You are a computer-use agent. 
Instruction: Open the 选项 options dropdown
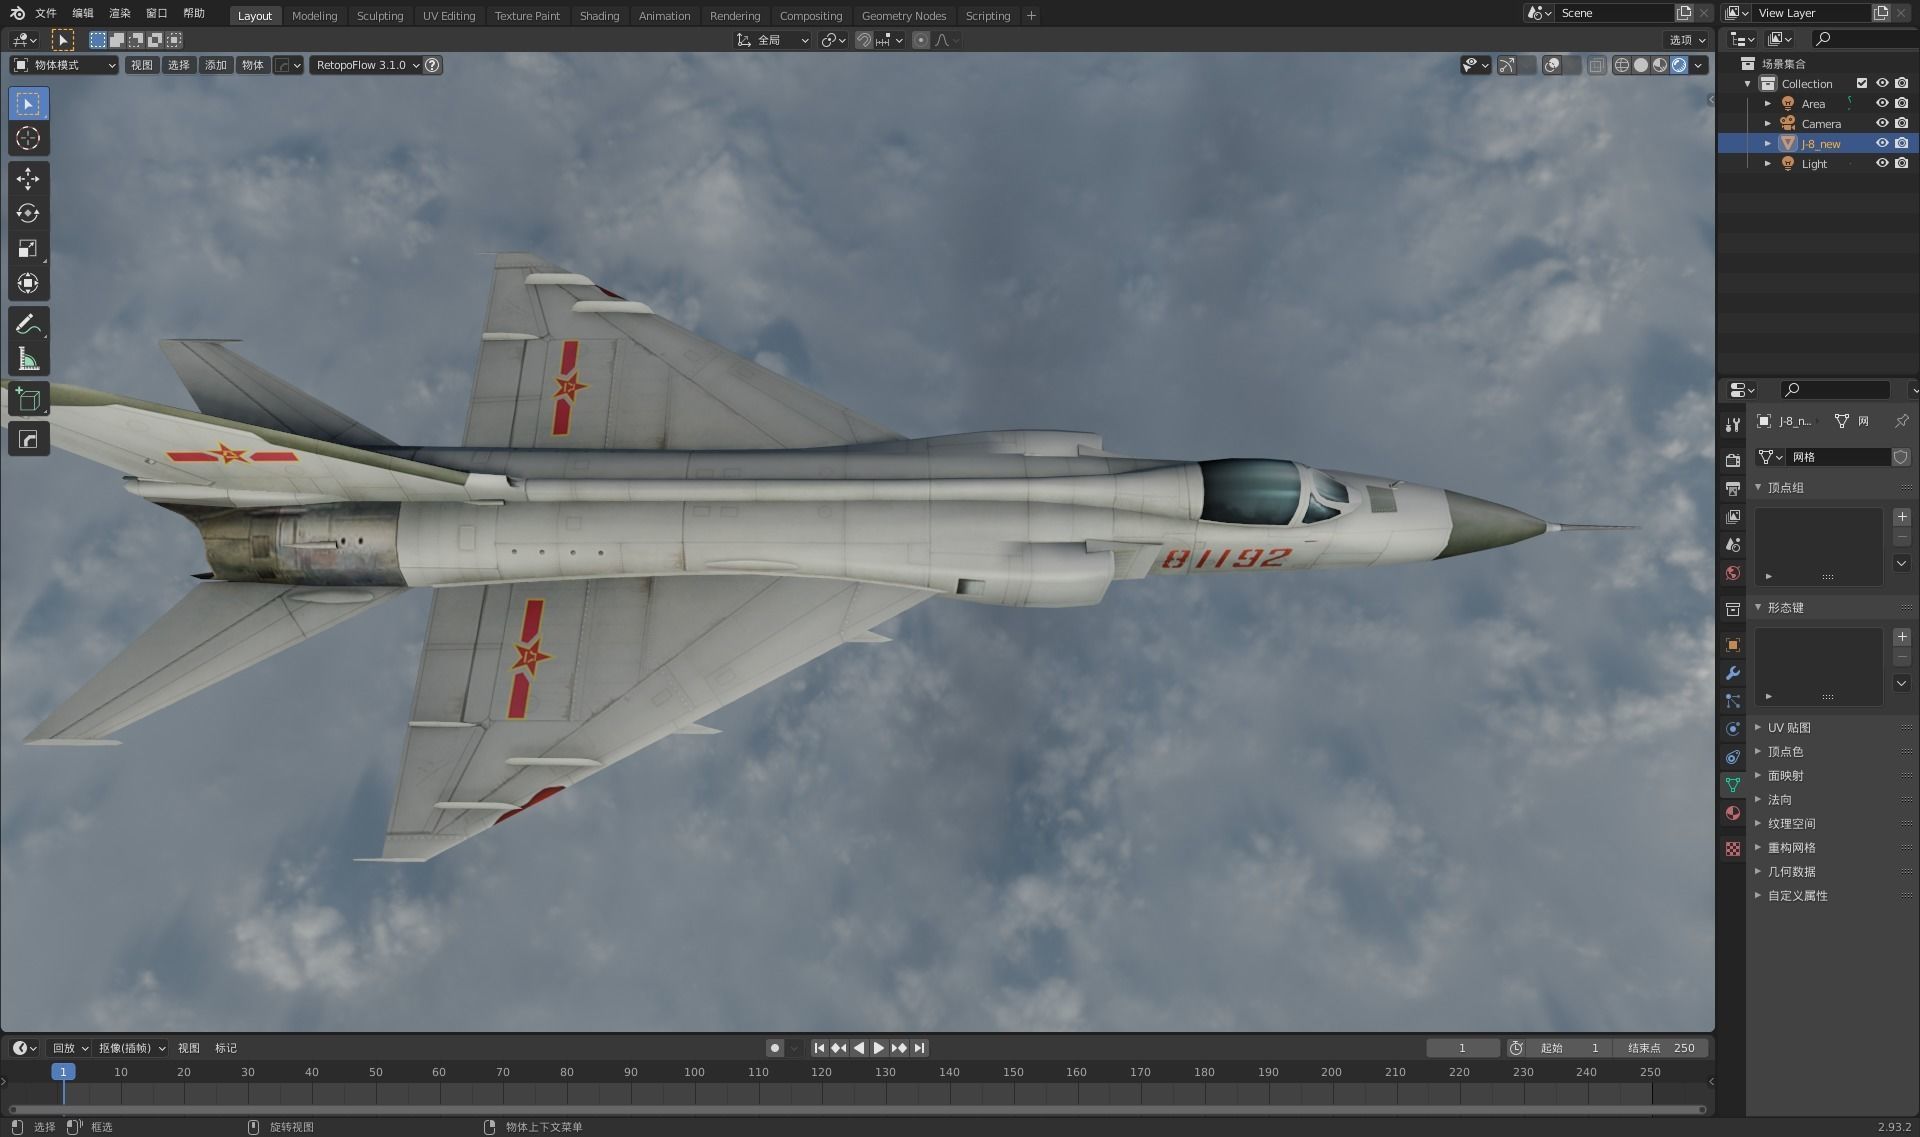coord(1687,40)
